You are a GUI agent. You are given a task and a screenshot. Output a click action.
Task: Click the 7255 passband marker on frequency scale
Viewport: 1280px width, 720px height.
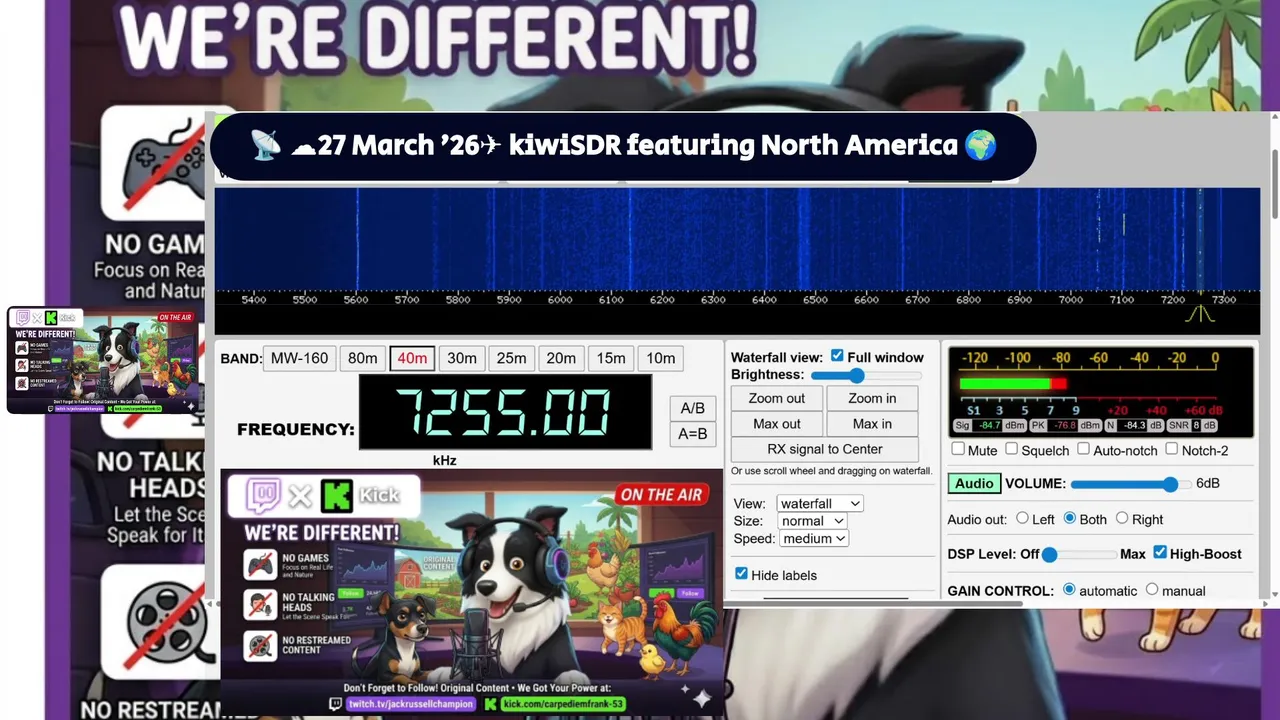[1200, 313]
